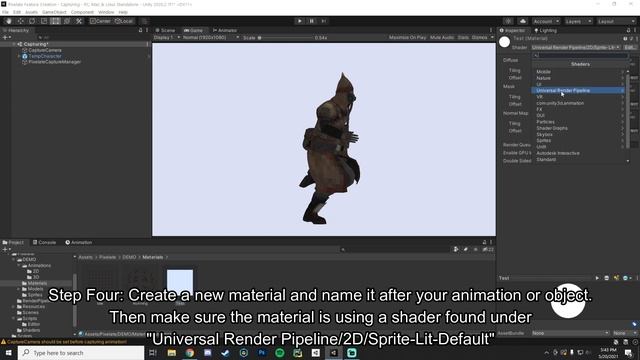
Task: Select the Materials folder in Project tree
Action: [x=37, y=283]
